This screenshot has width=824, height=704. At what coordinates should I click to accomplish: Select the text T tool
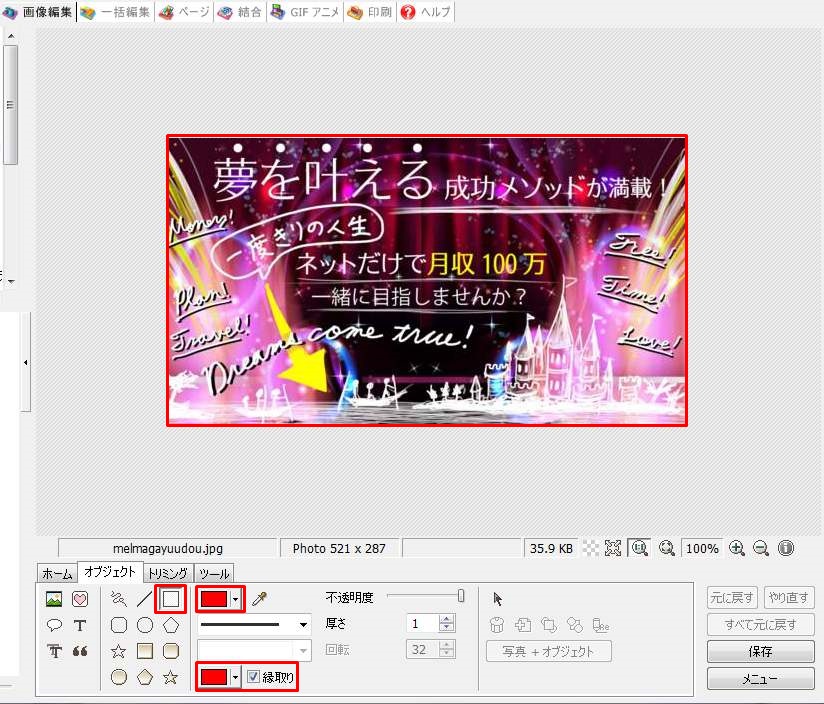click(80, 625)
